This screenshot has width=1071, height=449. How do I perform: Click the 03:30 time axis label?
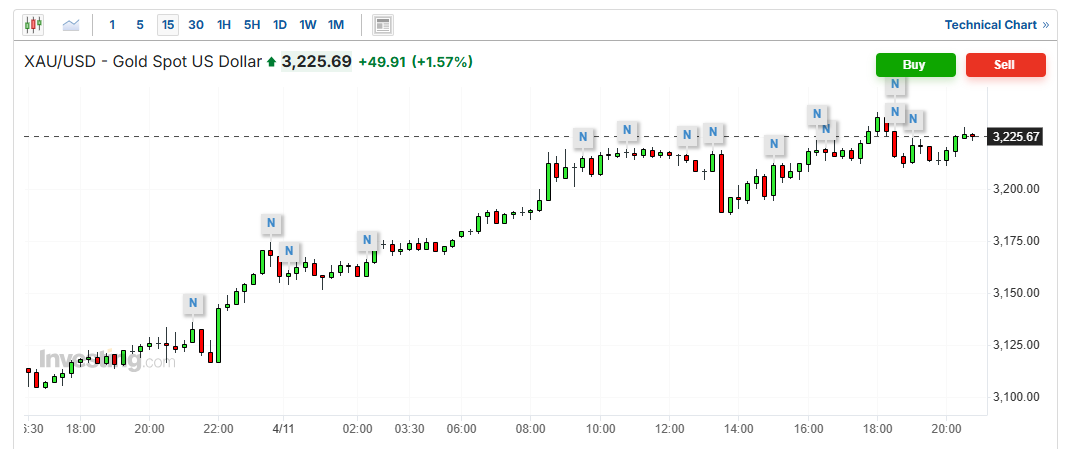(x=411, y=429)
